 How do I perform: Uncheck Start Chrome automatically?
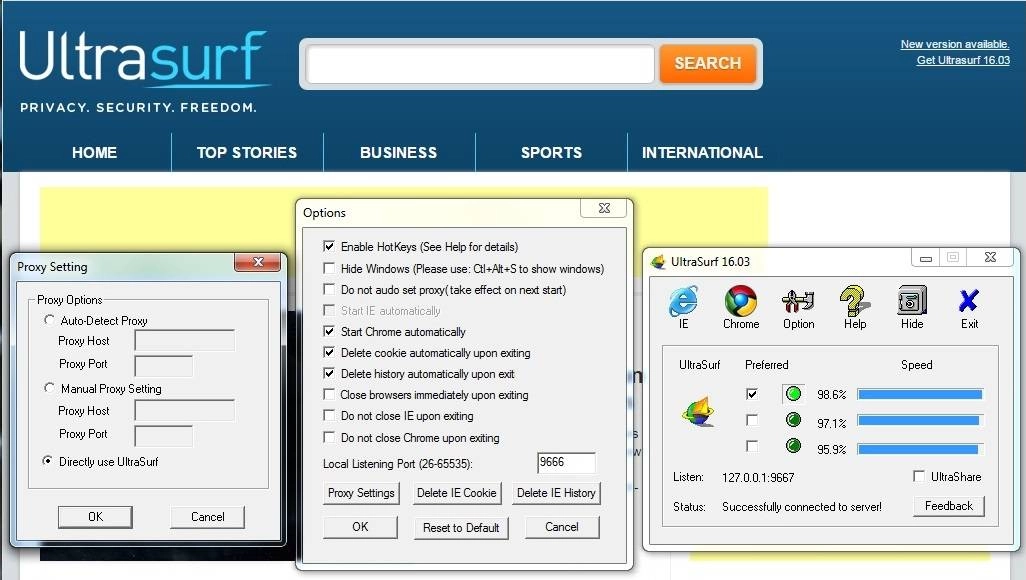[x=329, y=331]
